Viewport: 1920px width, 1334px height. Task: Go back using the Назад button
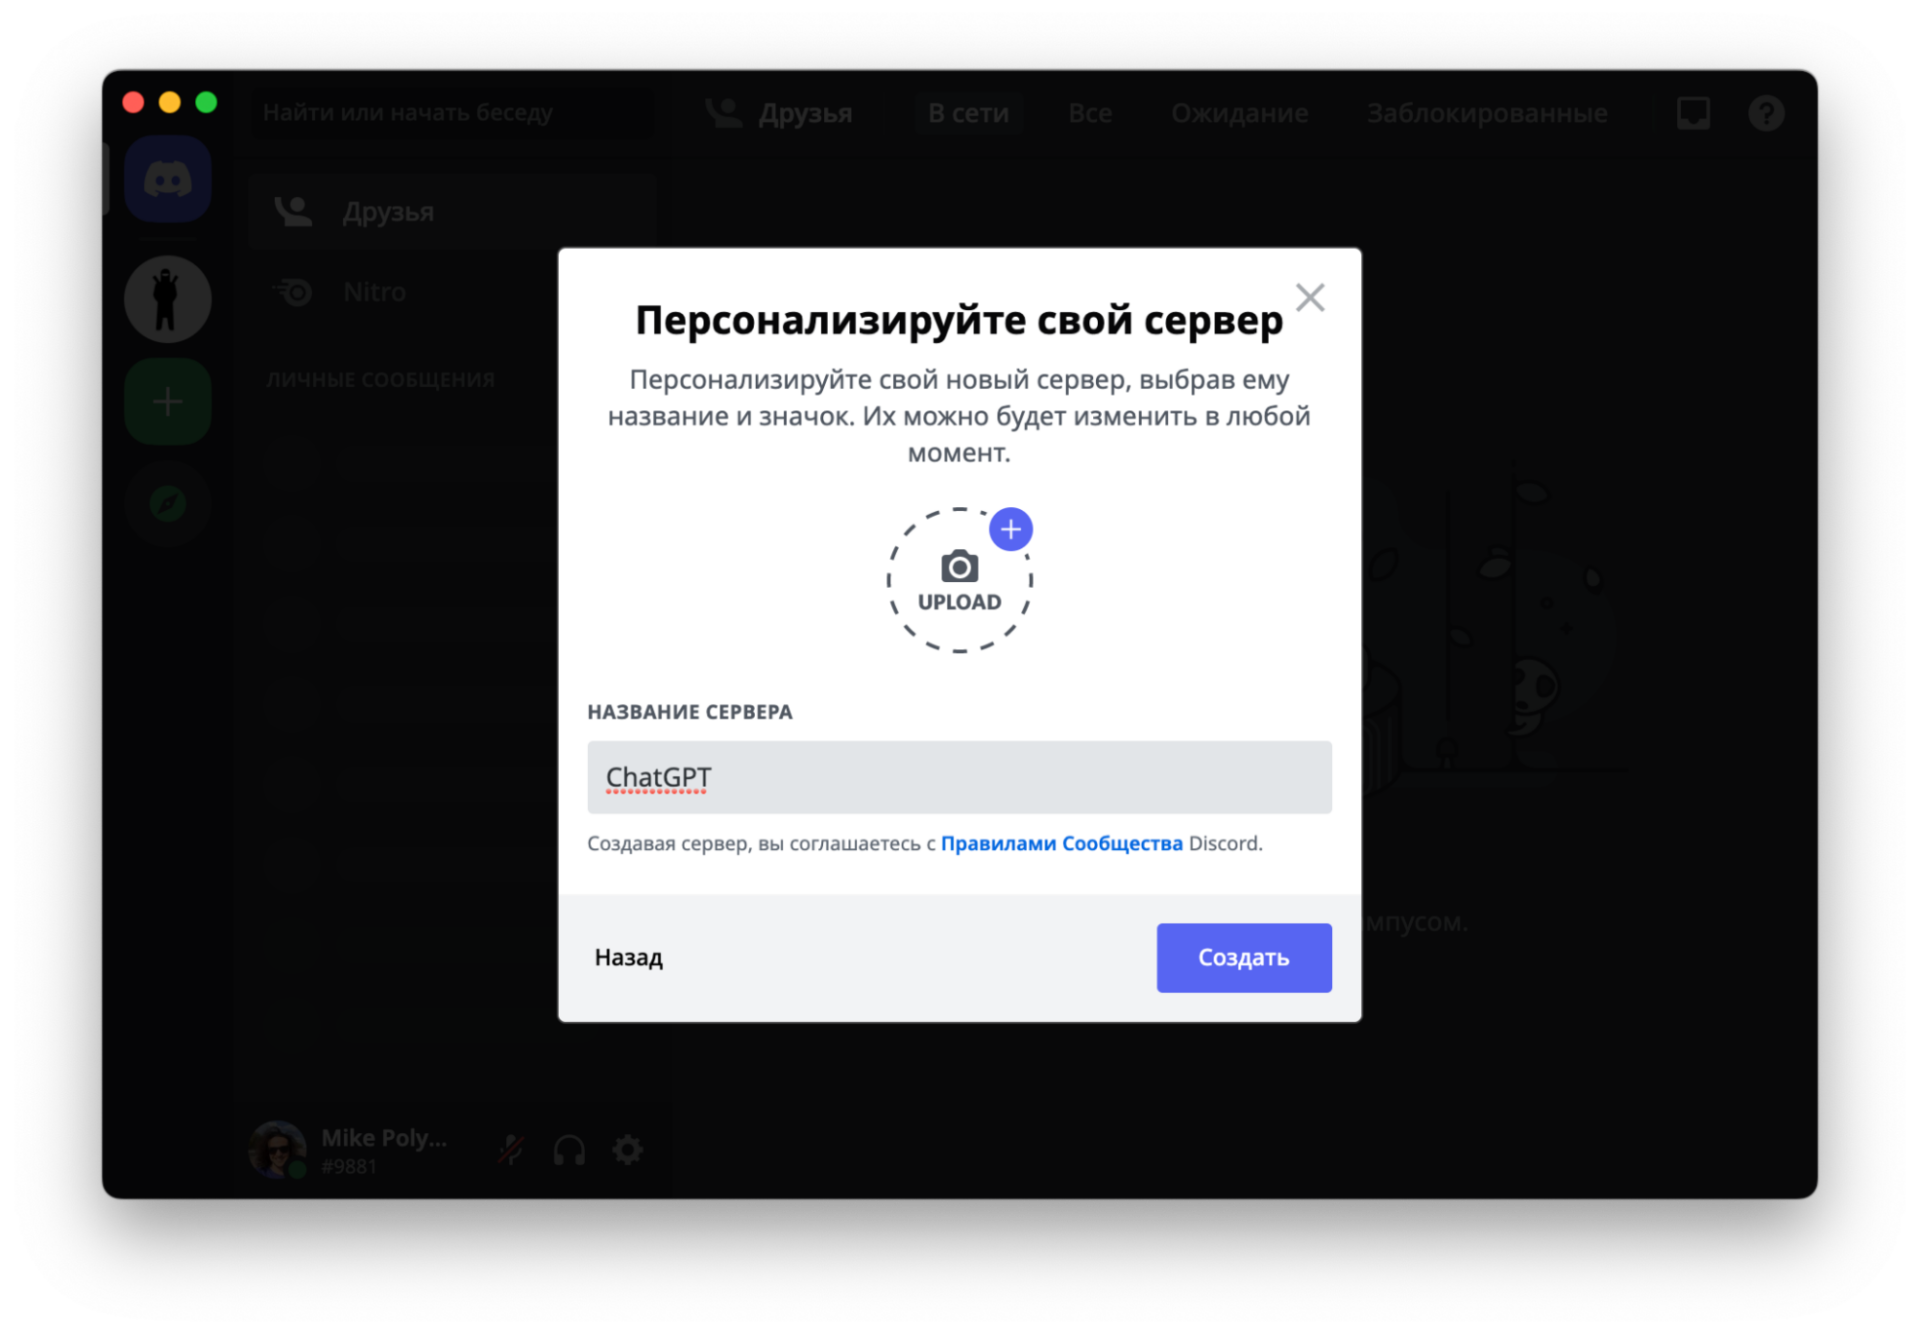pos(627,957)
